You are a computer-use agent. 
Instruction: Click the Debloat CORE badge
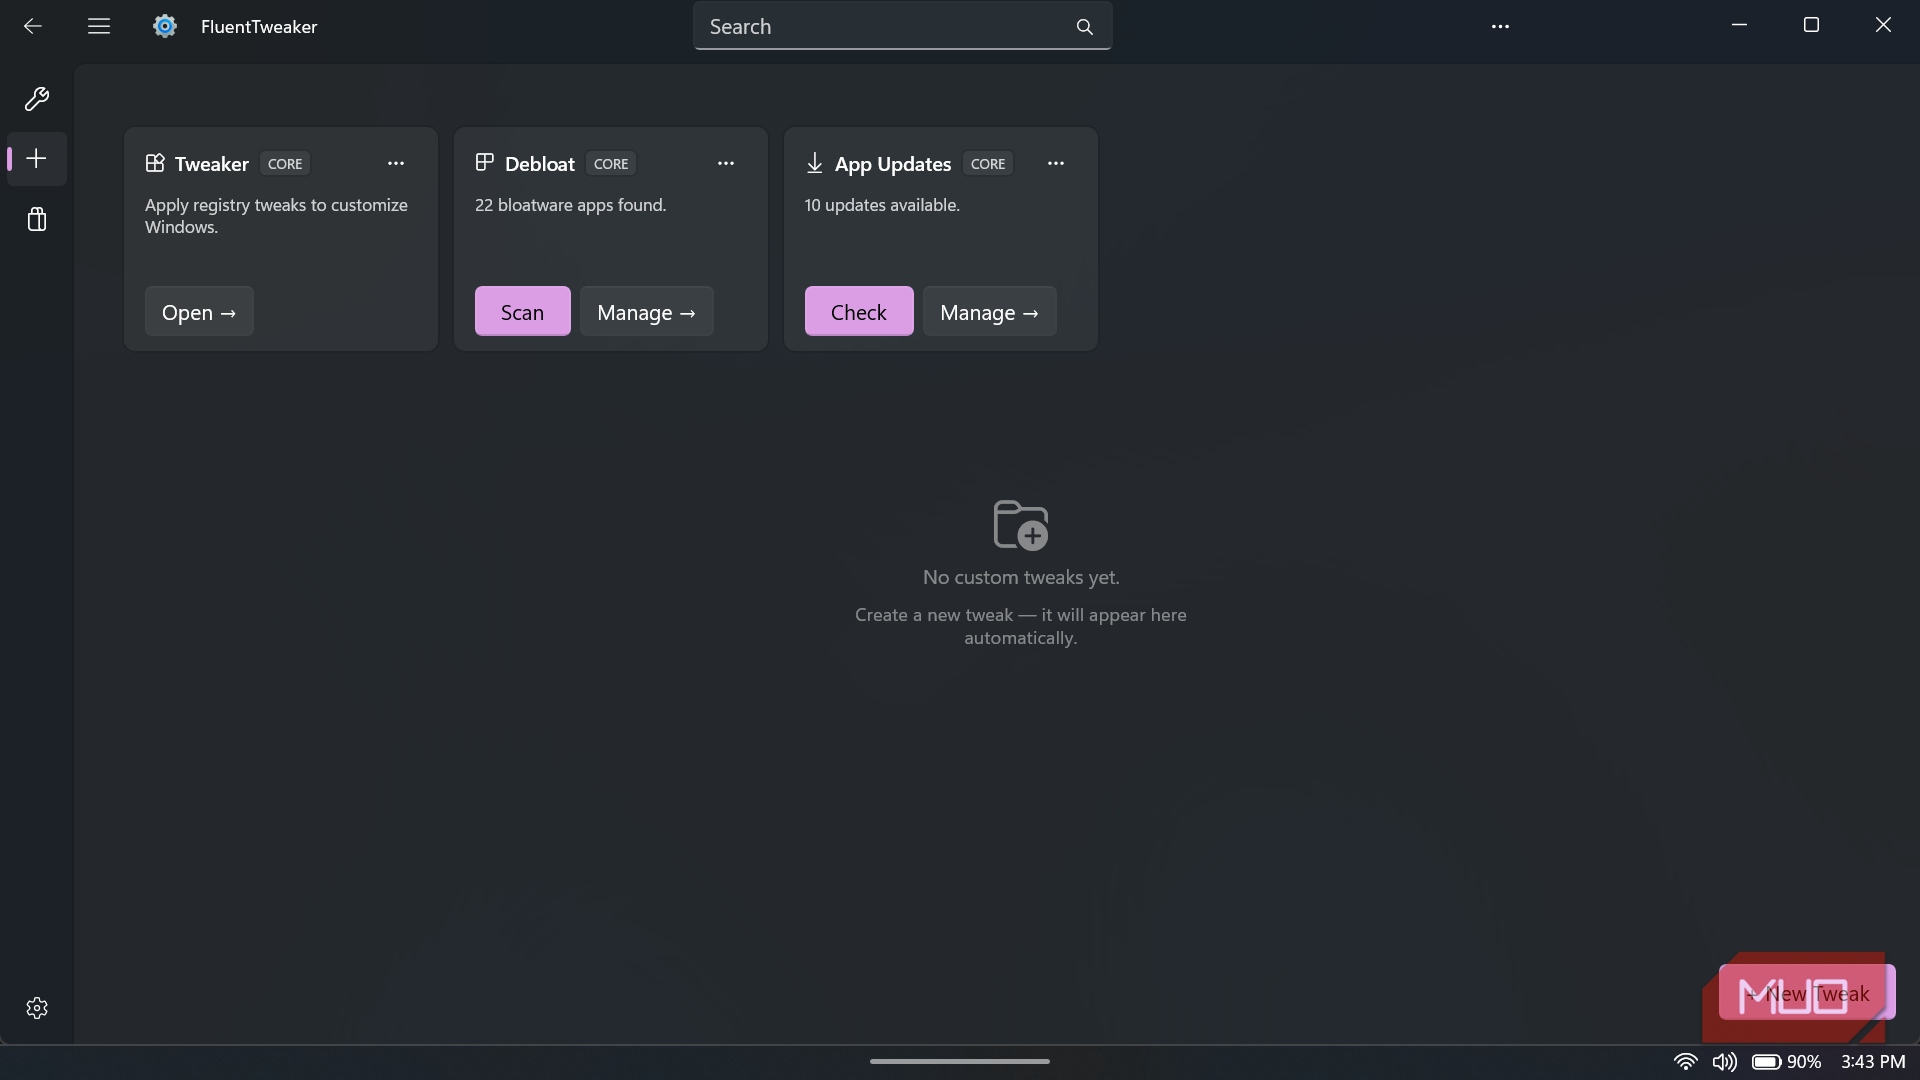pos(611,164)
